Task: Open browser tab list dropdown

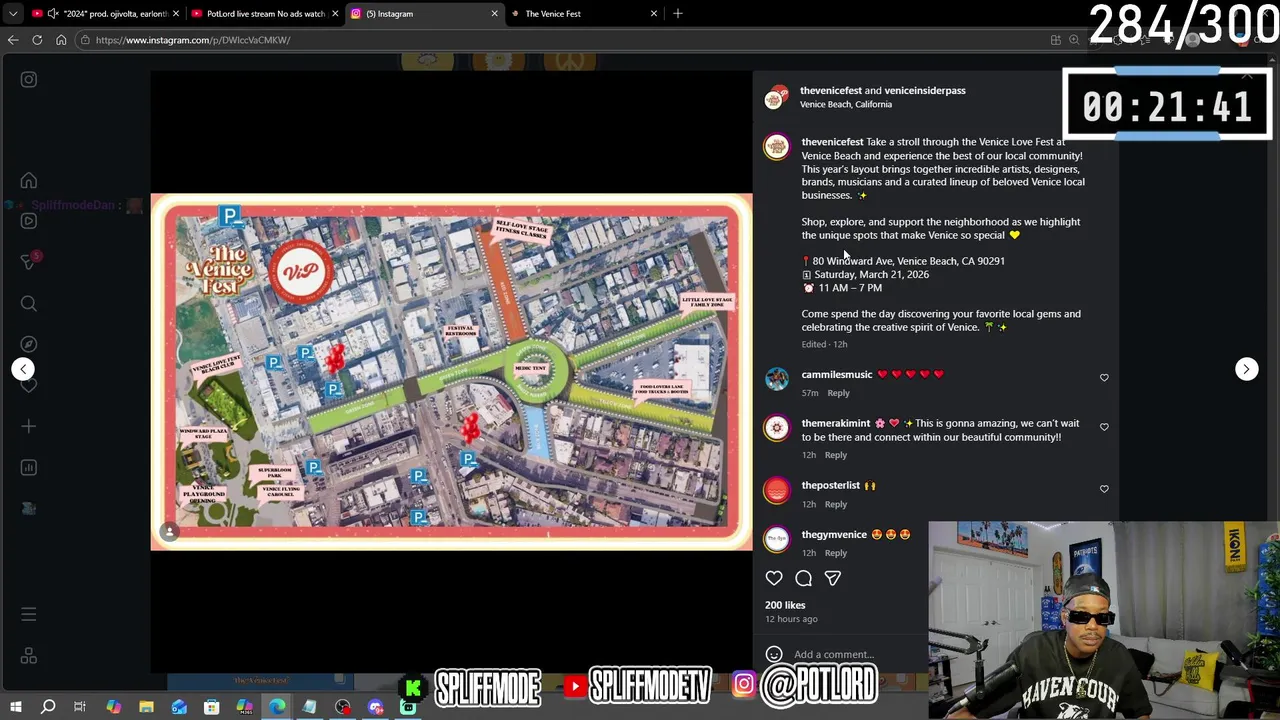Action: coord(13,14)
